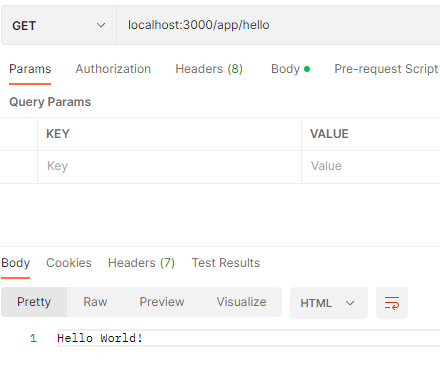440x367 pixels.
Task: Expand the HTML format dropdown
Action: tap(329, 303)
